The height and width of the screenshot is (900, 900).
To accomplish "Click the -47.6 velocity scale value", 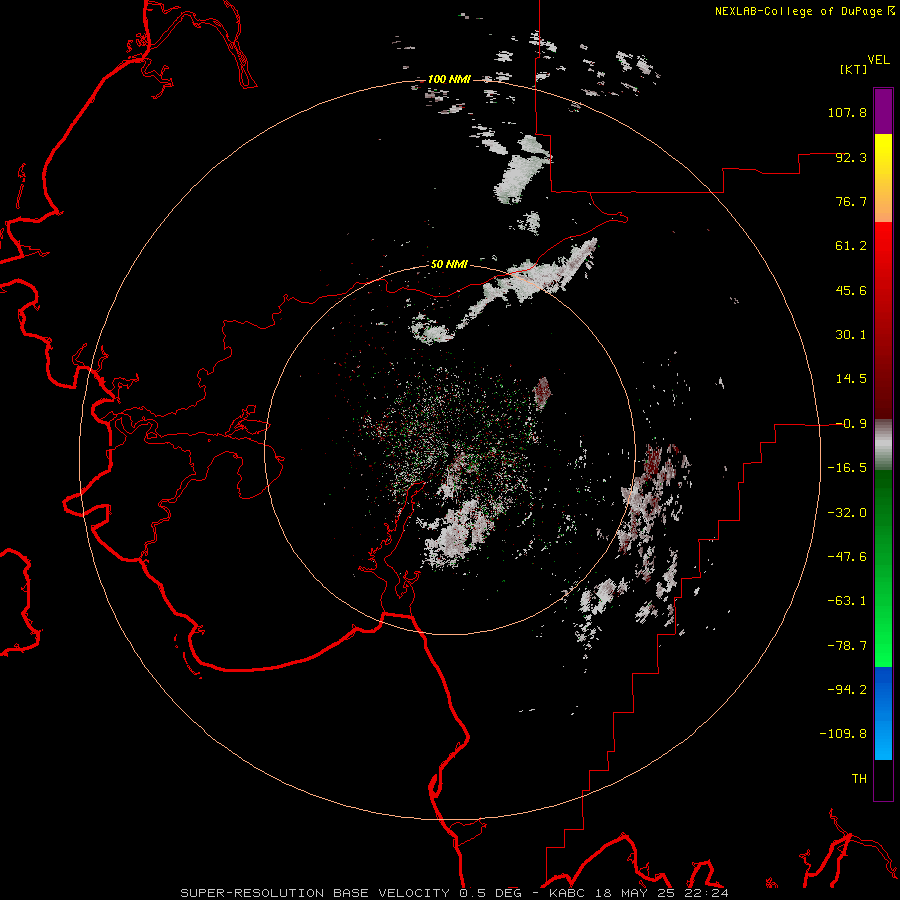I will tap(847, 557).
